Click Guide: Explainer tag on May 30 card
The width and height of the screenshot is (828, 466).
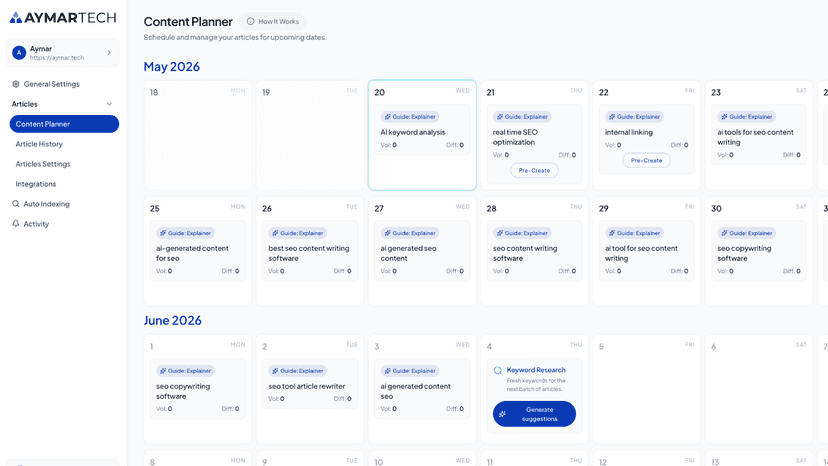(747, 233)
